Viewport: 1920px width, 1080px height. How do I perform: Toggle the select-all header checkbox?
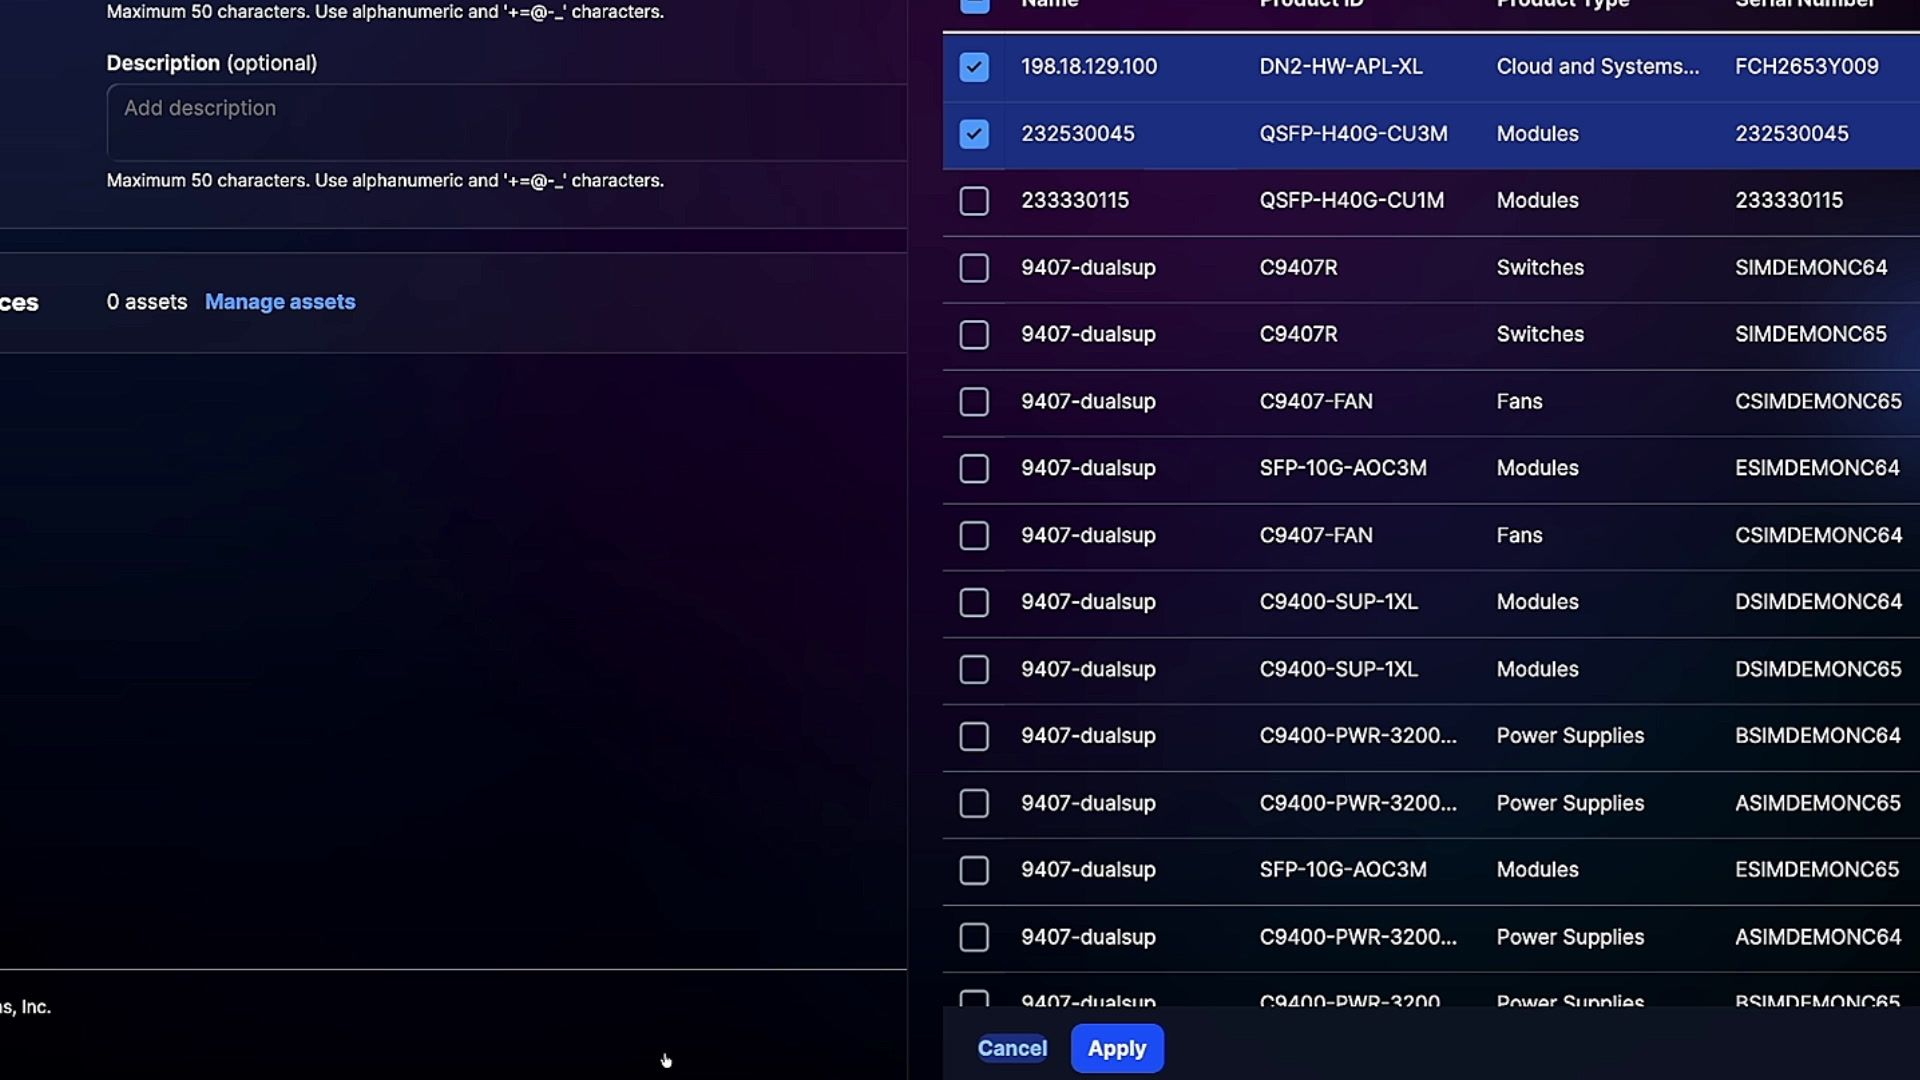pos(974,4)
